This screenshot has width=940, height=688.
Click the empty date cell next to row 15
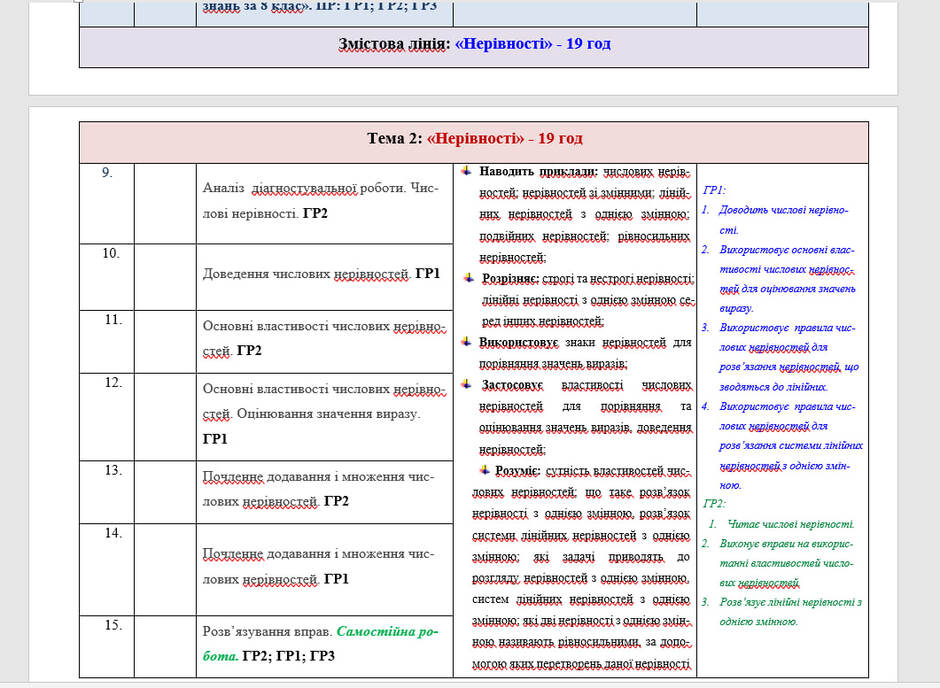point(165,647)
